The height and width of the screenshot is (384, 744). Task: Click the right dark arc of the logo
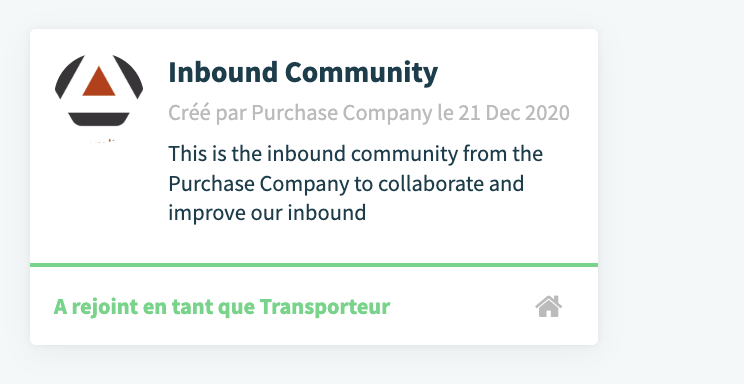click(x=129, y=76)
